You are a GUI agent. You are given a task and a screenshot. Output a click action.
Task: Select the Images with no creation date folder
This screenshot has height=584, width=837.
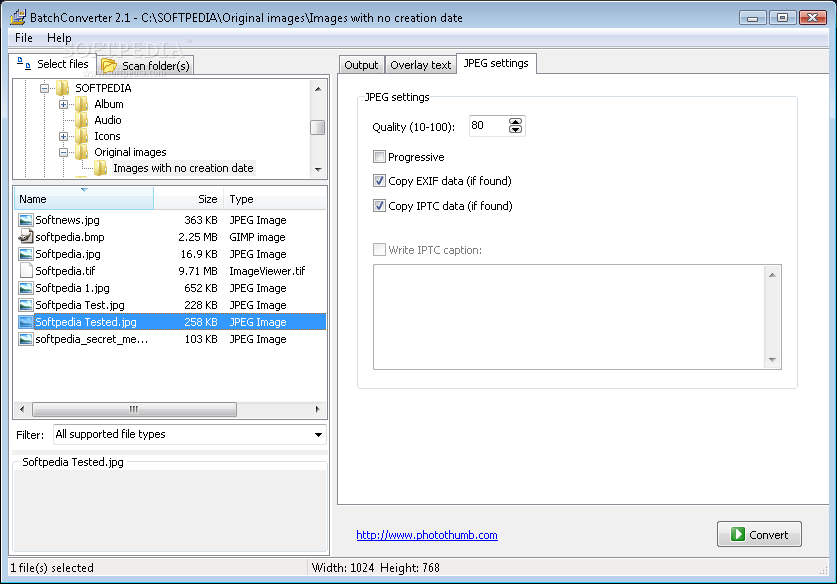(x=183, y=168)
